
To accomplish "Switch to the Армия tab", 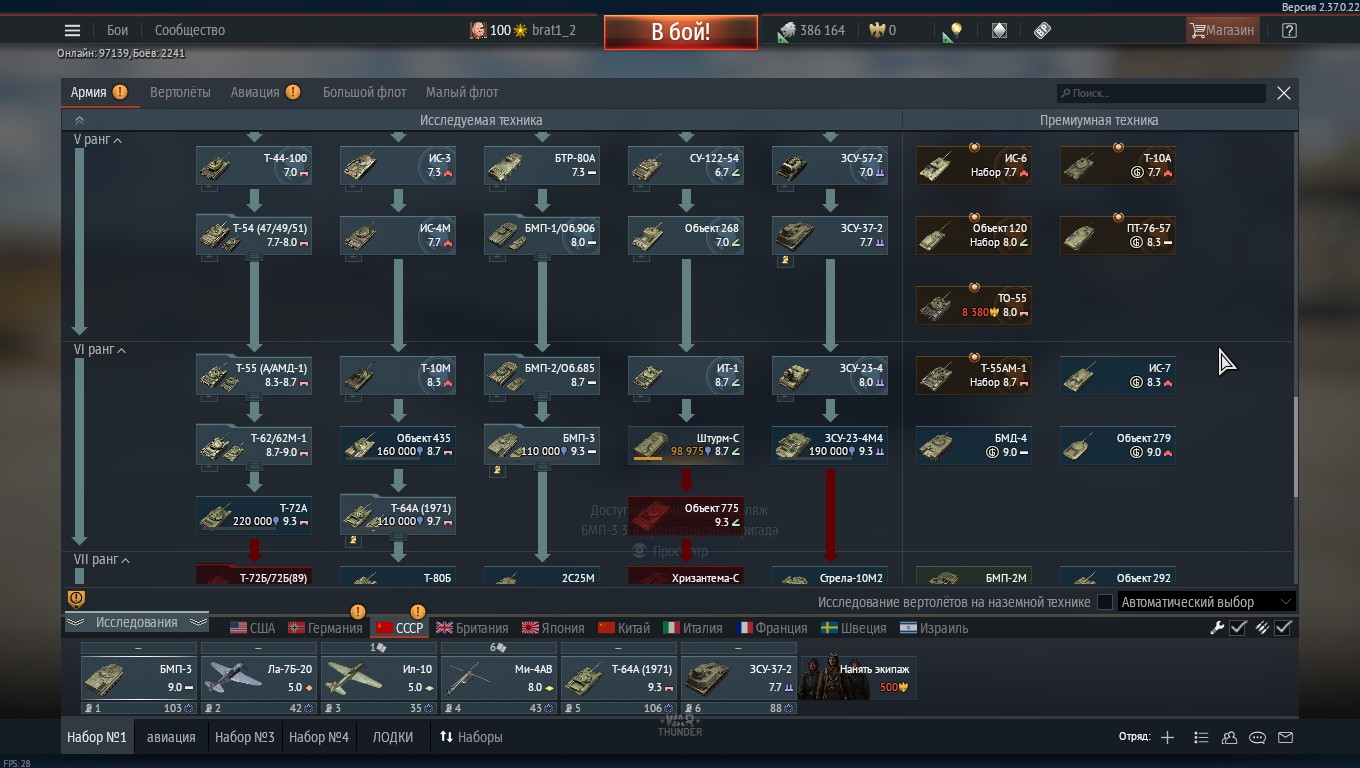I will pyautogui.click(x=99, y=92).
